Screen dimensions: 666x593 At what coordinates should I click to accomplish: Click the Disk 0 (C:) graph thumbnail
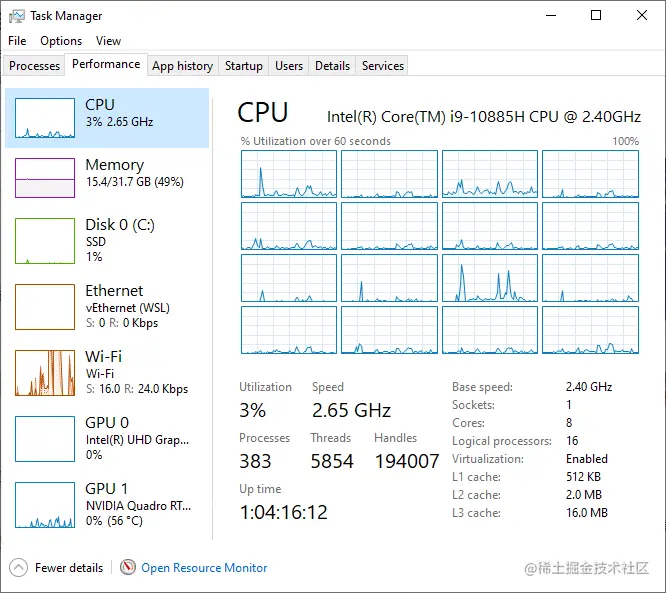[x=45, y=241]
